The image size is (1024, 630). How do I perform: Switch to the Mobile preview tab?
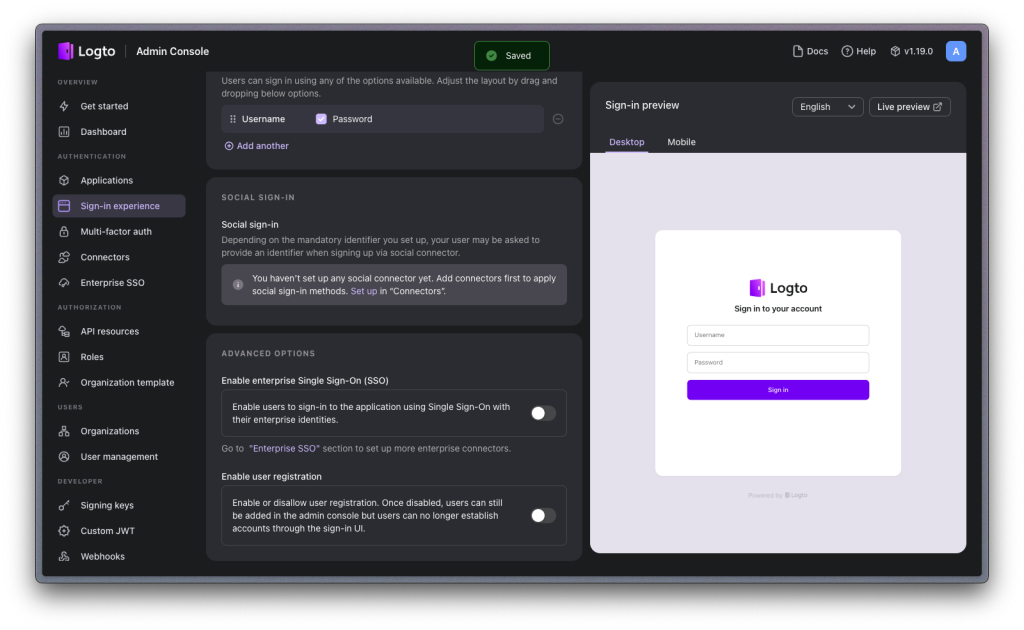tap(681, 142)
